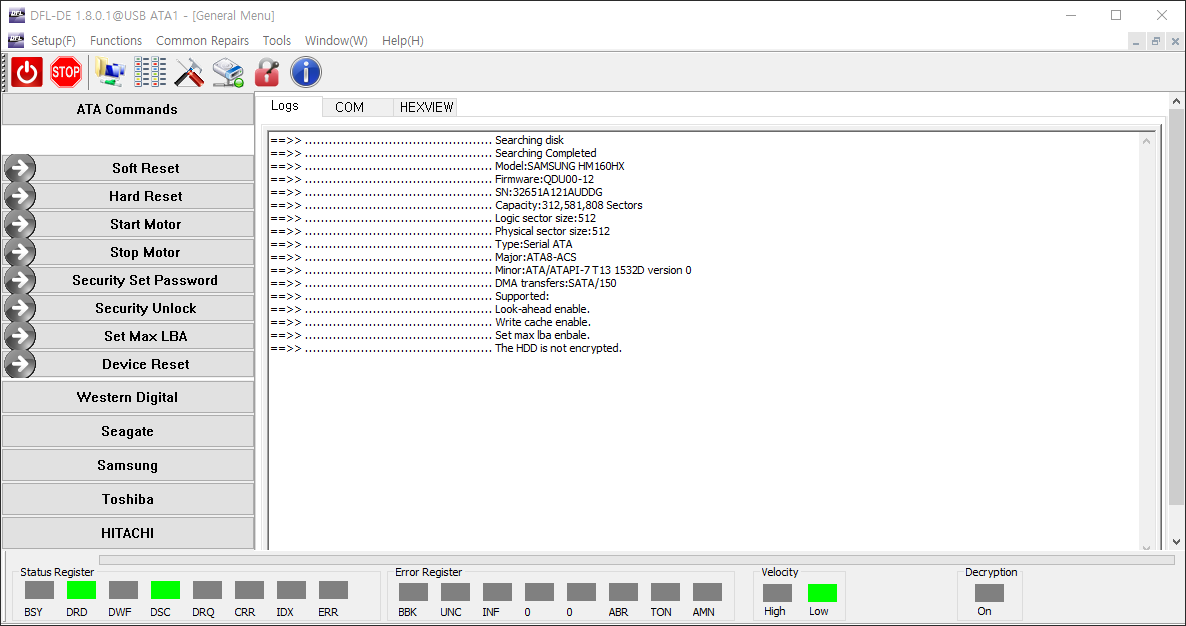Open the folder and network computers icon
This screenshot has width=1186, height=626.
[x=110, y=73]
